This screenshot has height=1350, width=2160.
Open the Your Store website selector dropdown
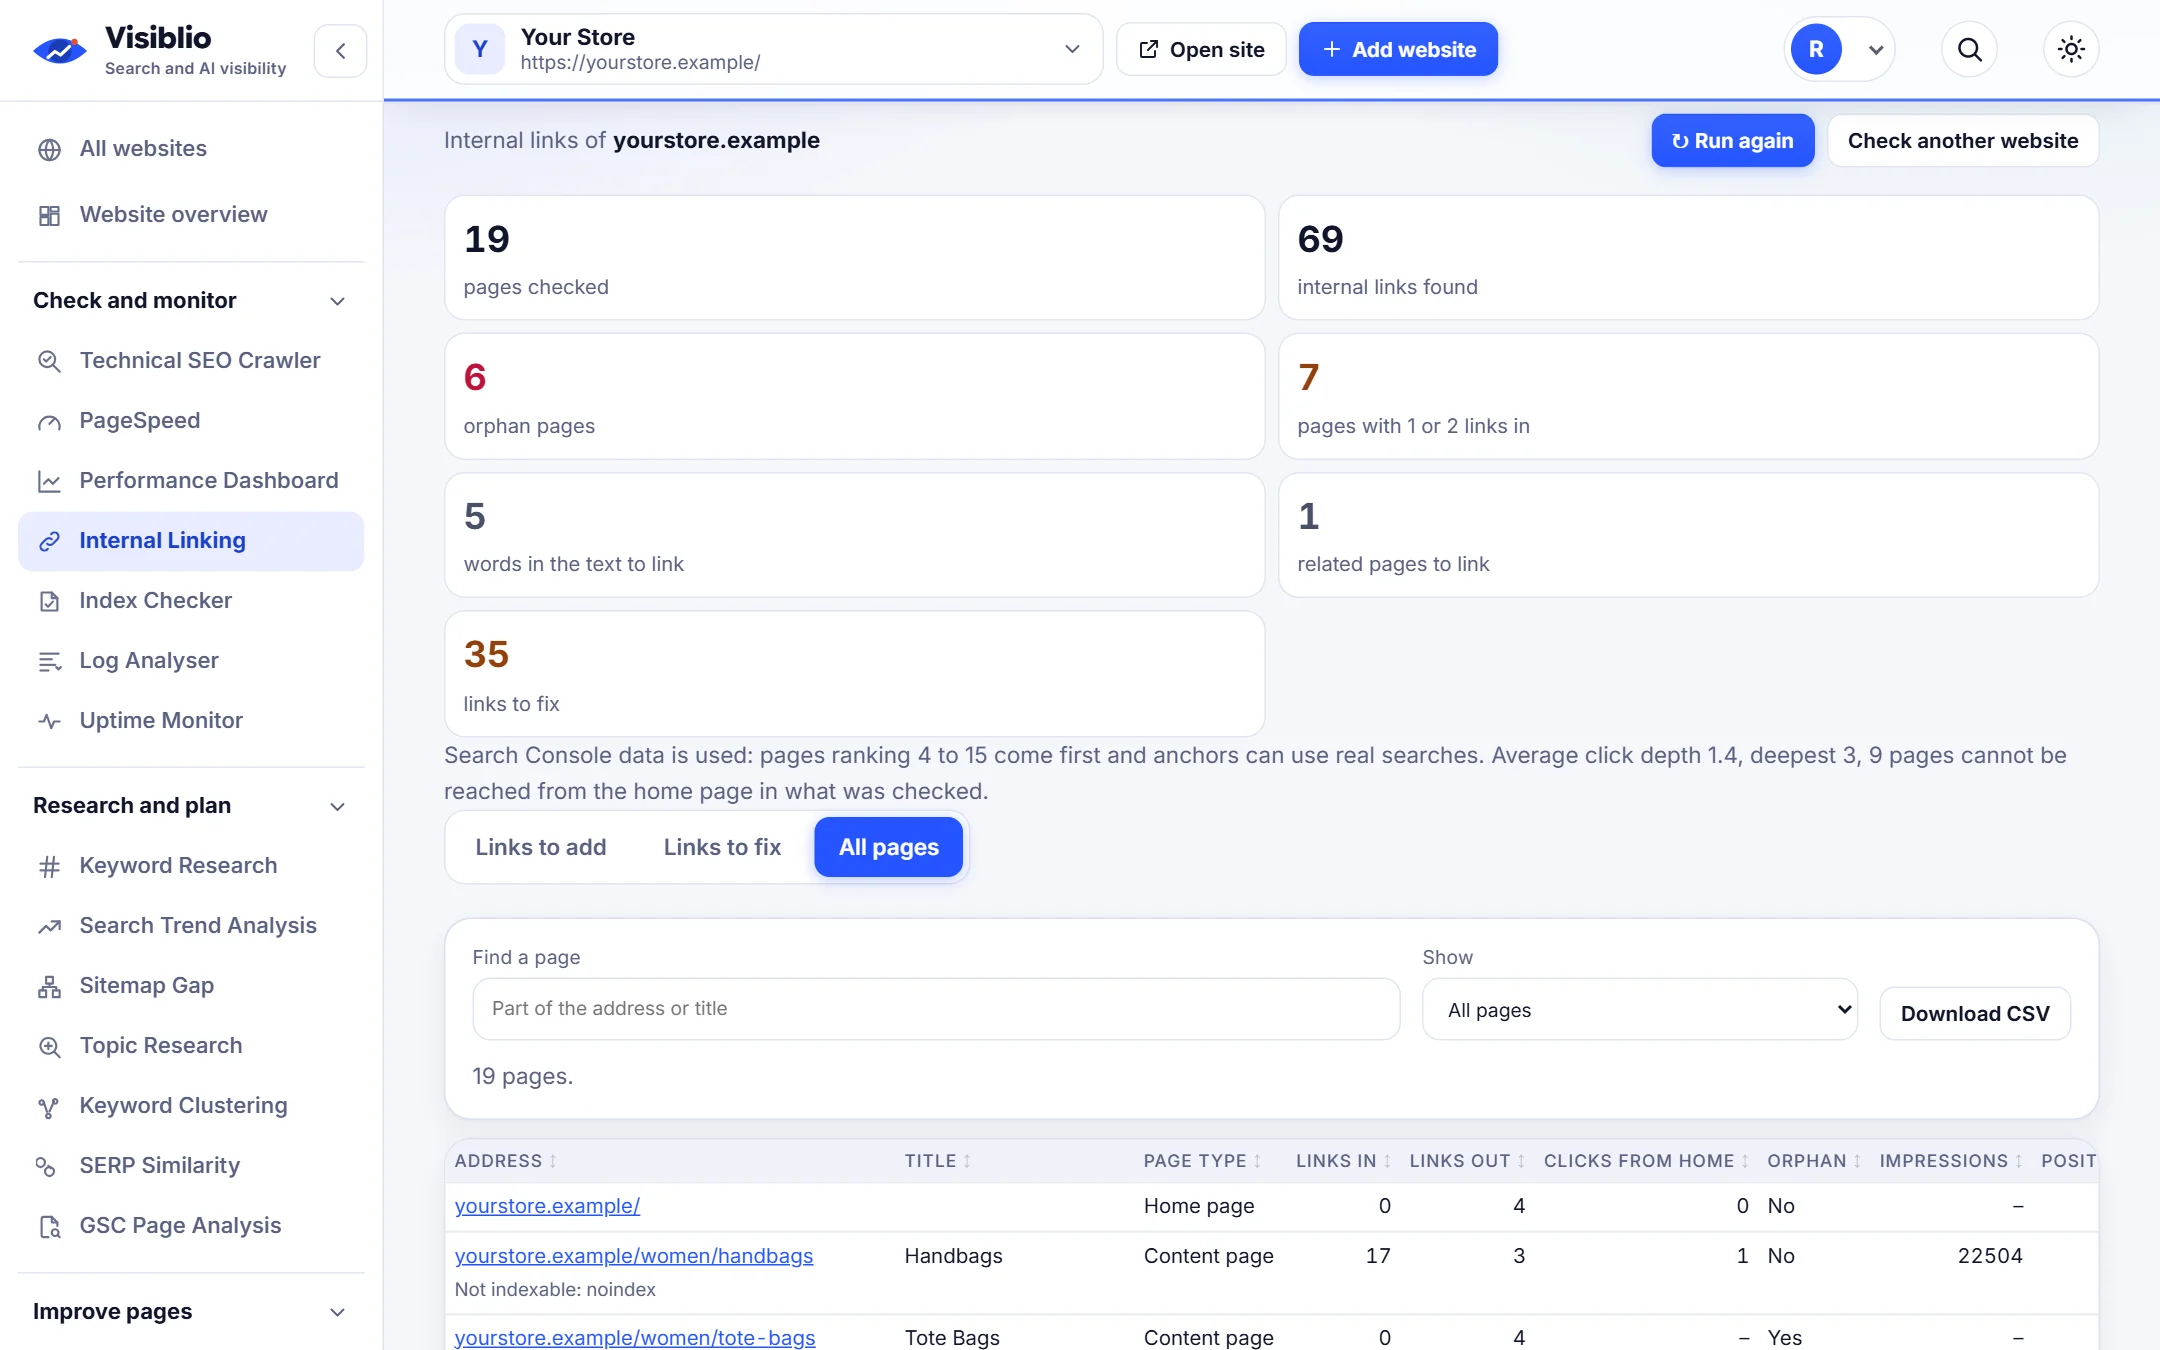pyautogui.click(x=773, y=49)
